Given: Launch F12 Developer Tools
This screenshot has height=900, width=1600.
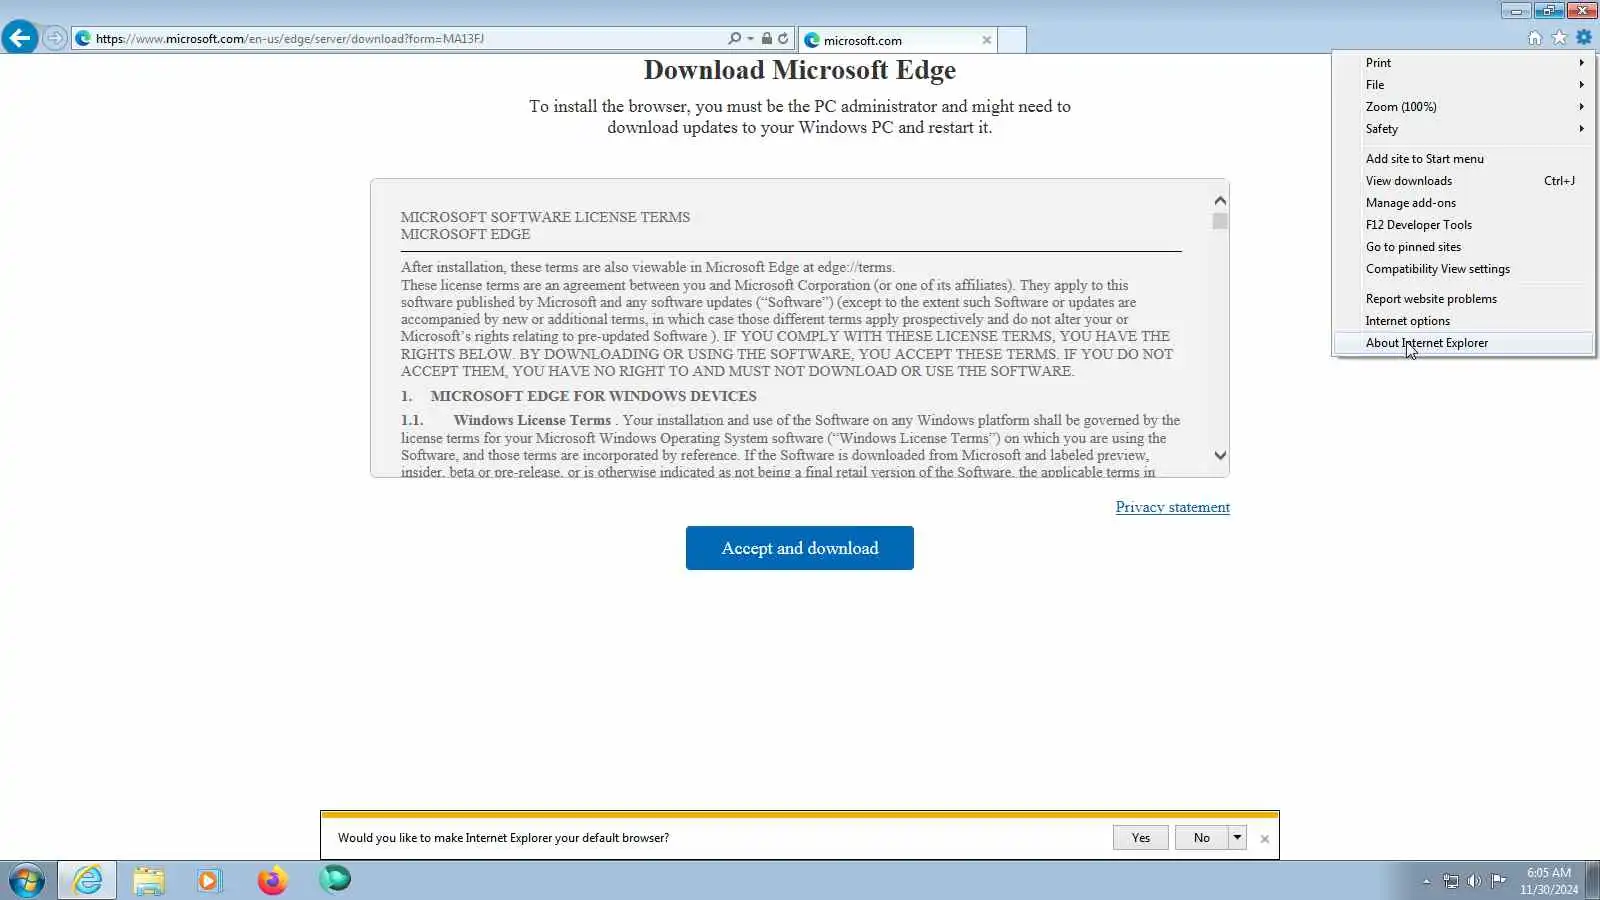Looking at the screenshot, I should pyautogui.click(x=1464, y=224).
